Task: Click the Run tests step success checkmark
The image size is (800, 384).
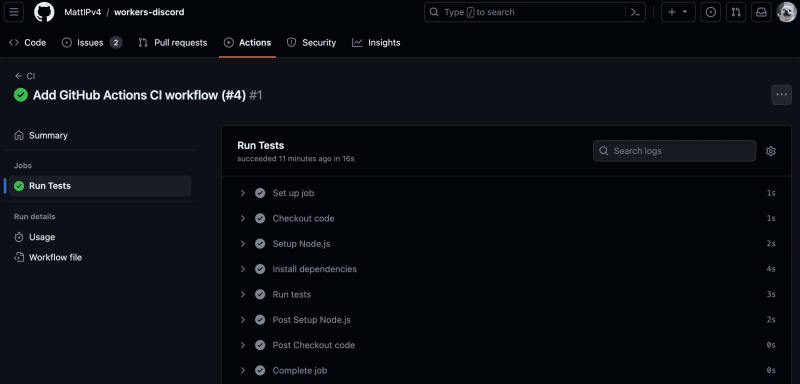Action: point(260,294)
